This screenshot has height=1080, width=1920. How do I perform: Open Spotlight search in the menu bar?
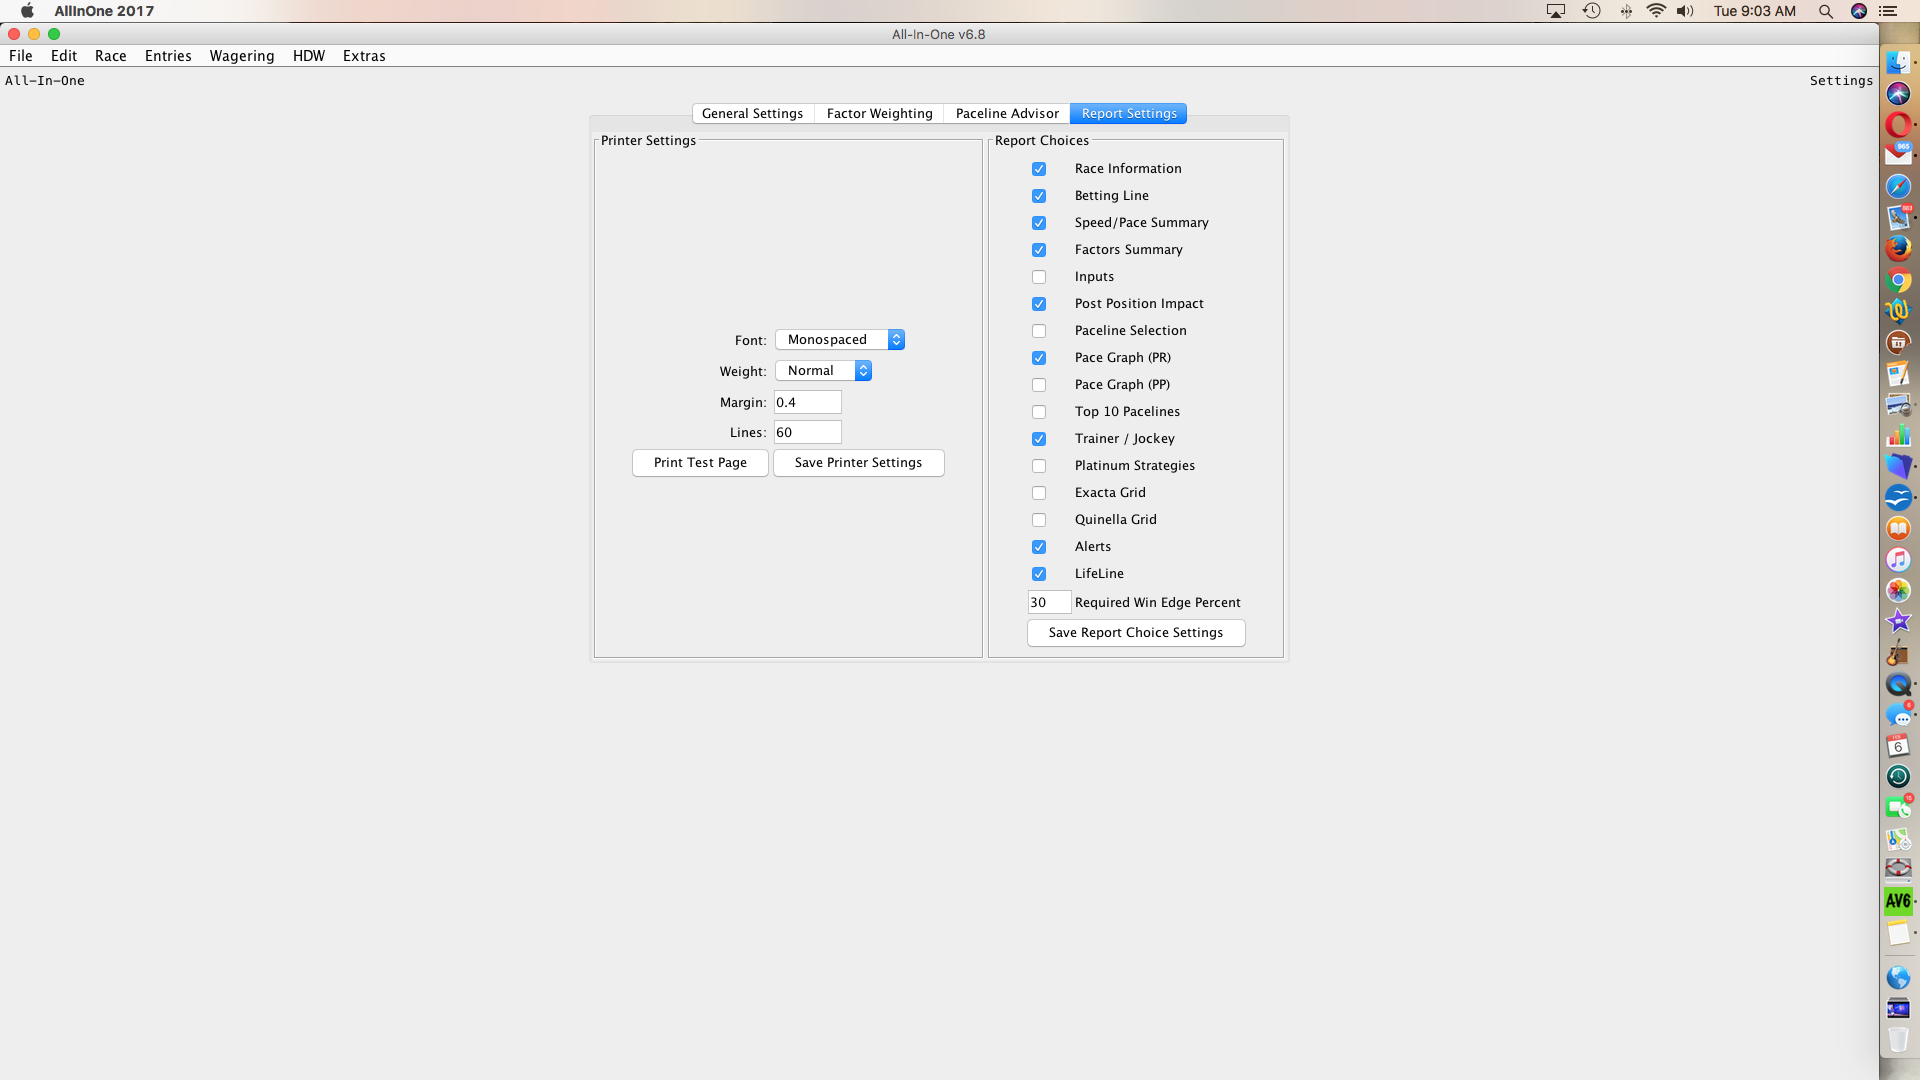(1826, 11)
